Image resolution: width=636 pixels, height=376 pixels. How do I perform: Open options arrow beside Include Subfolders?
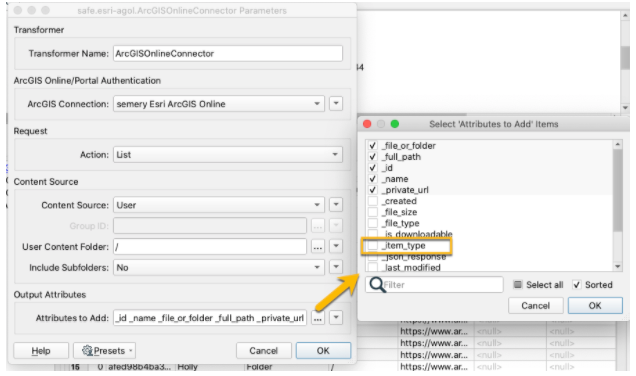(x=336, y=267)
